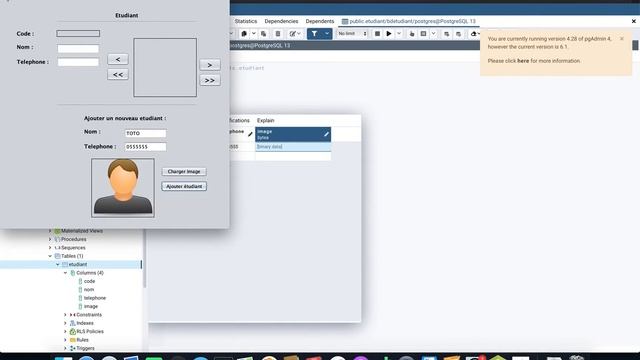The width and height of the screenshot is (640, 360).
Task: Click the single '<' previous button
Action: click(118, 60)
